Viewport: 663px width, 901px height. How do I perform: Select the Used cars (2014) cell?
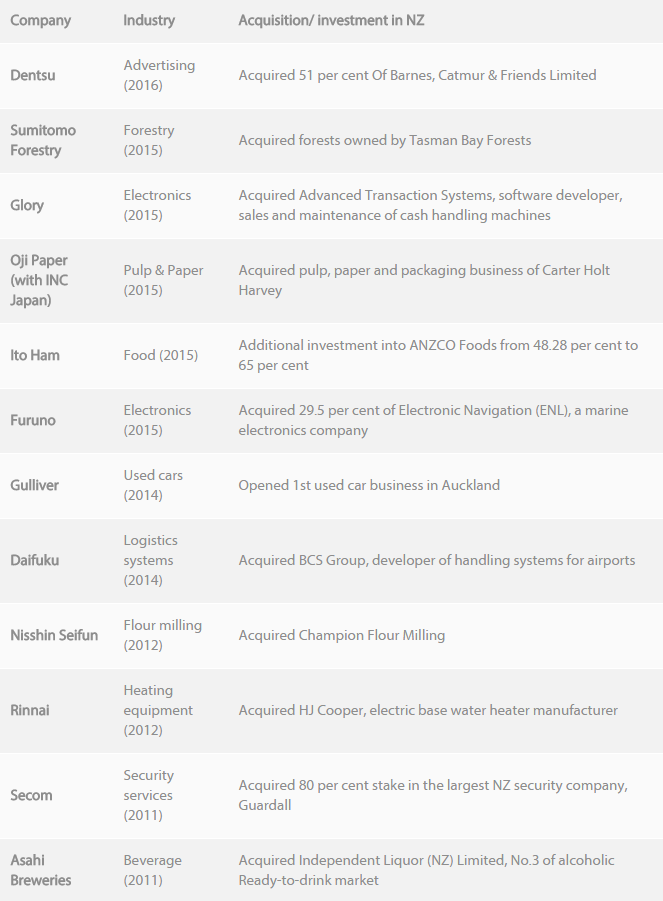tap(153, 485)
